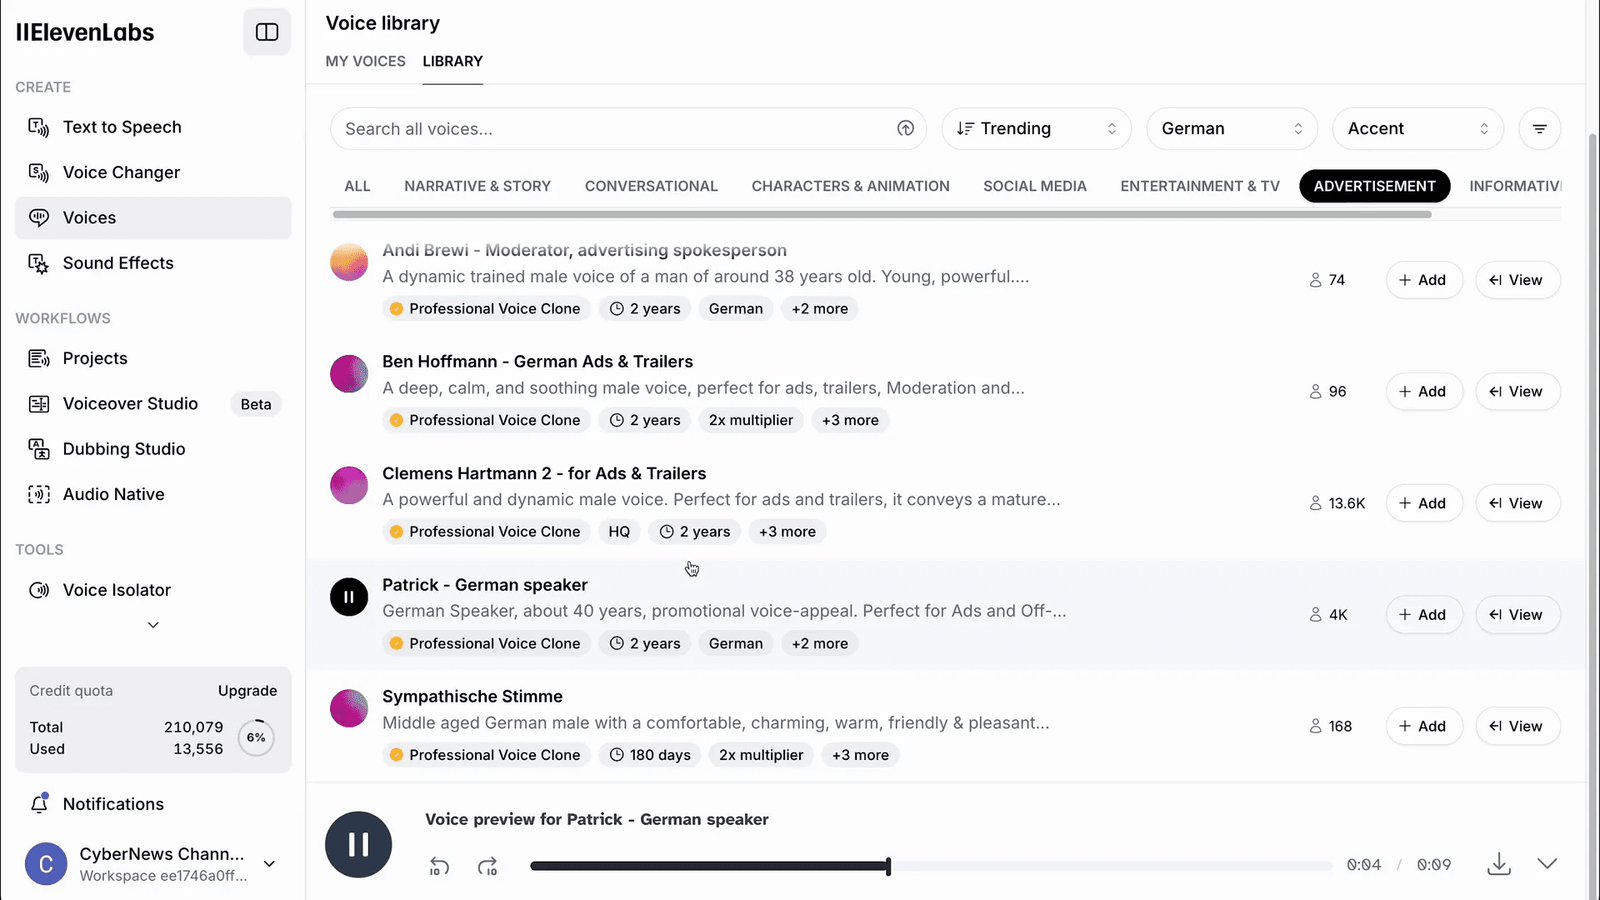View Clemens Hartmann 2 voice details
The width and height of the screenshot is (1600, 900).
[1518, 503]
